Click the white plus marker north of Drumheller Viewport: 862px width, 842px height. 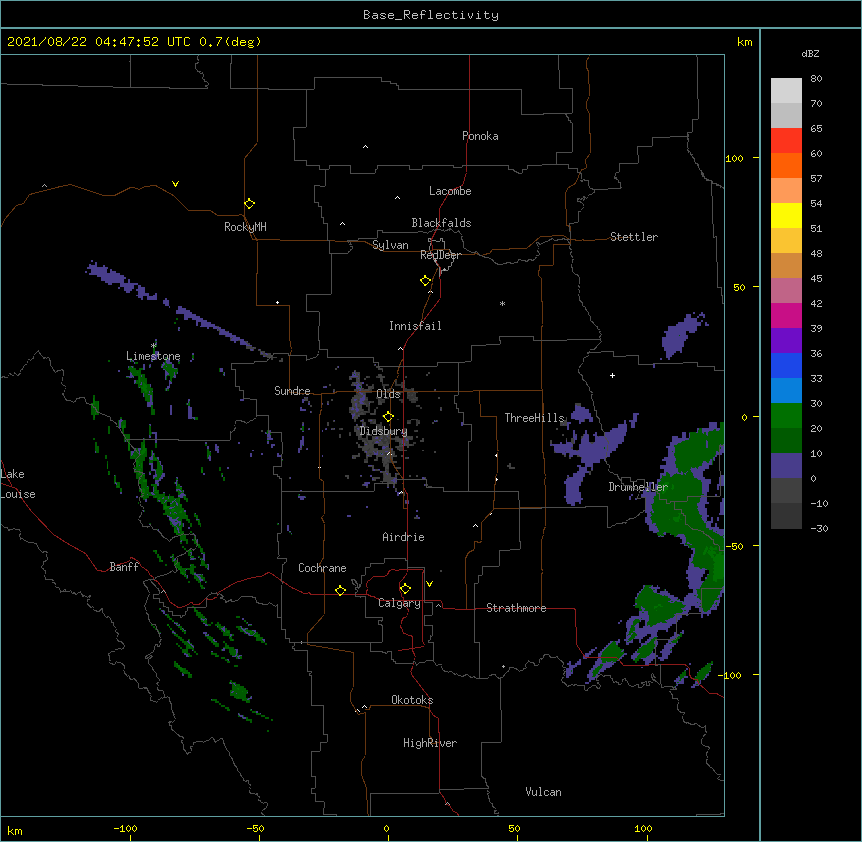(612, 375)
